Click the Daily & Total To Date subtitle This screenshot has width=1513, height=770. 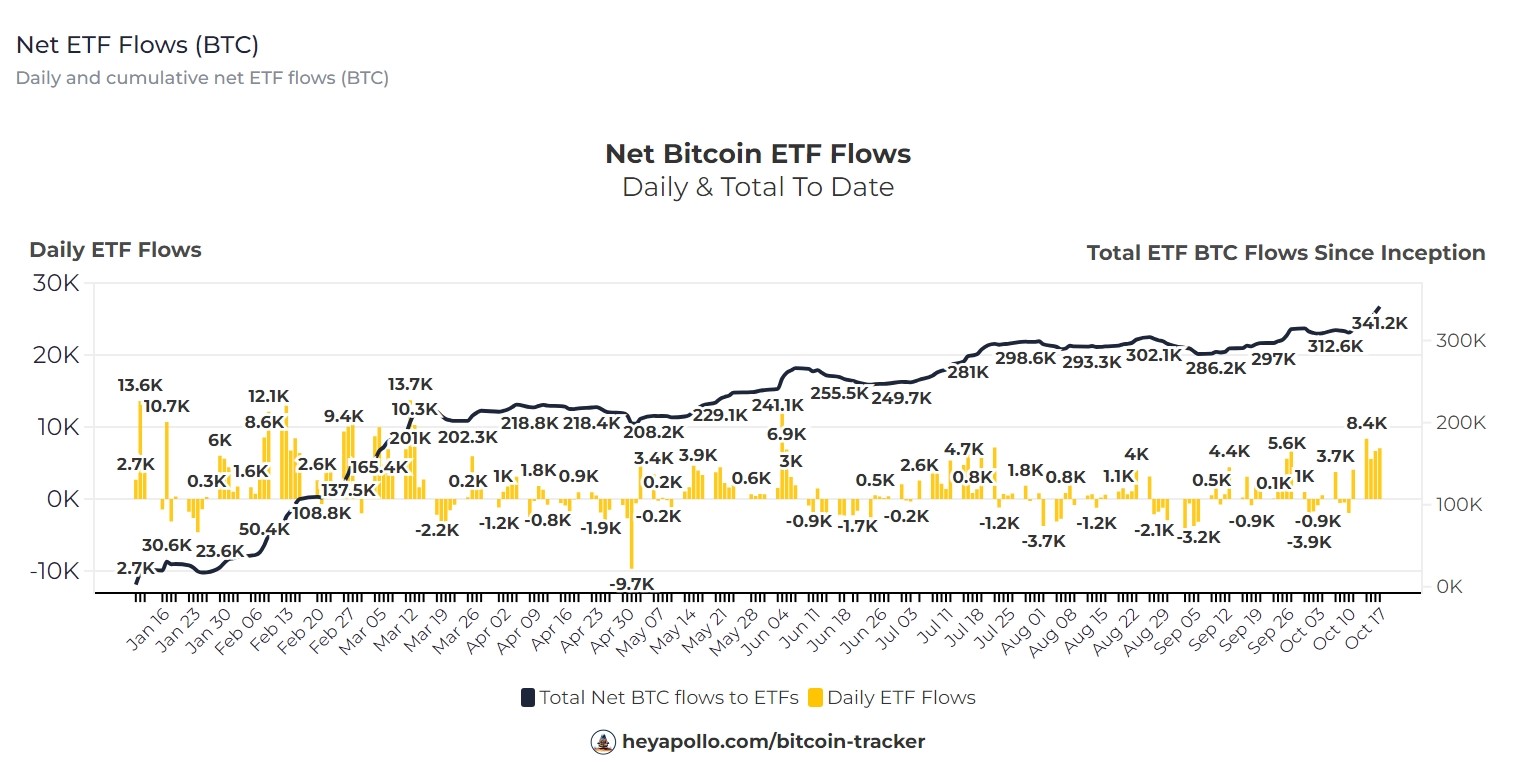(758, 187)
